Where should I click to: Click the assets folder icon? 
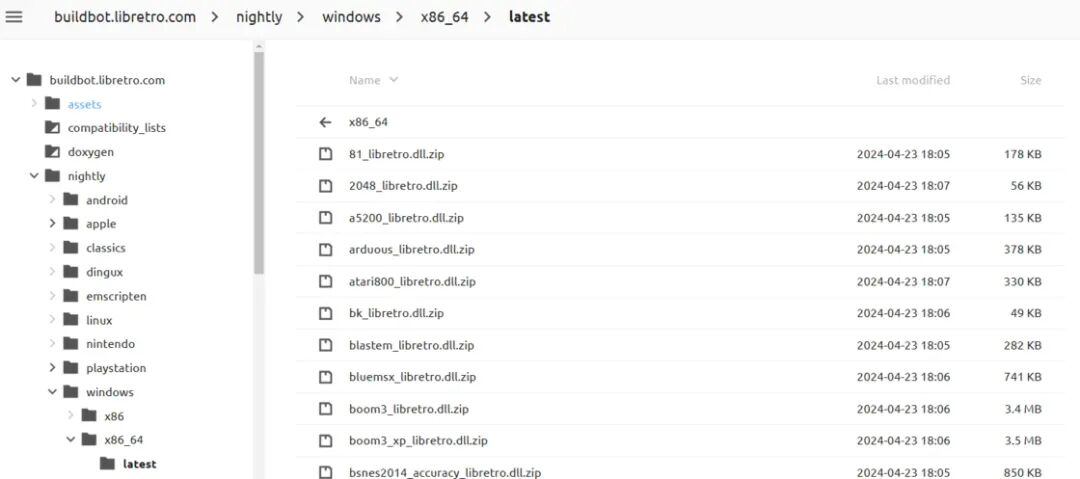(52, 104)
